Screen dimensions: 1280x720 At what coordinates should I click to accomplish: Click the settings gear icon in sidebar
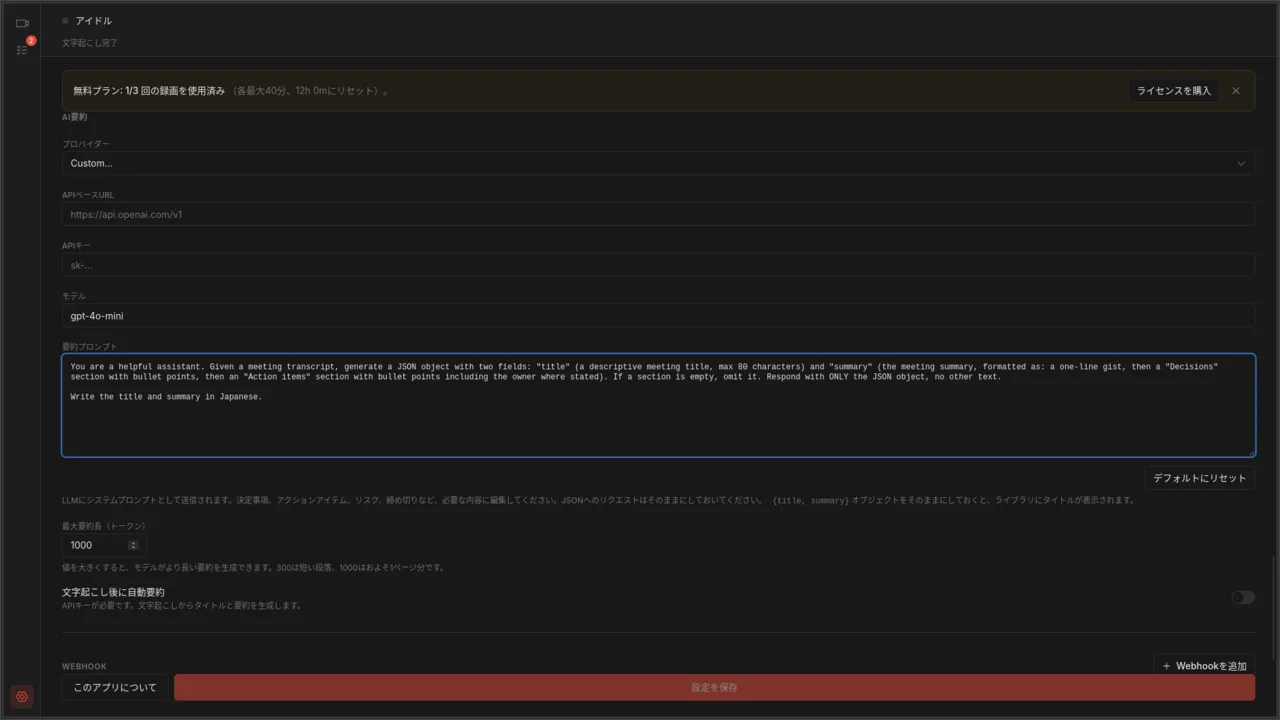22,696
